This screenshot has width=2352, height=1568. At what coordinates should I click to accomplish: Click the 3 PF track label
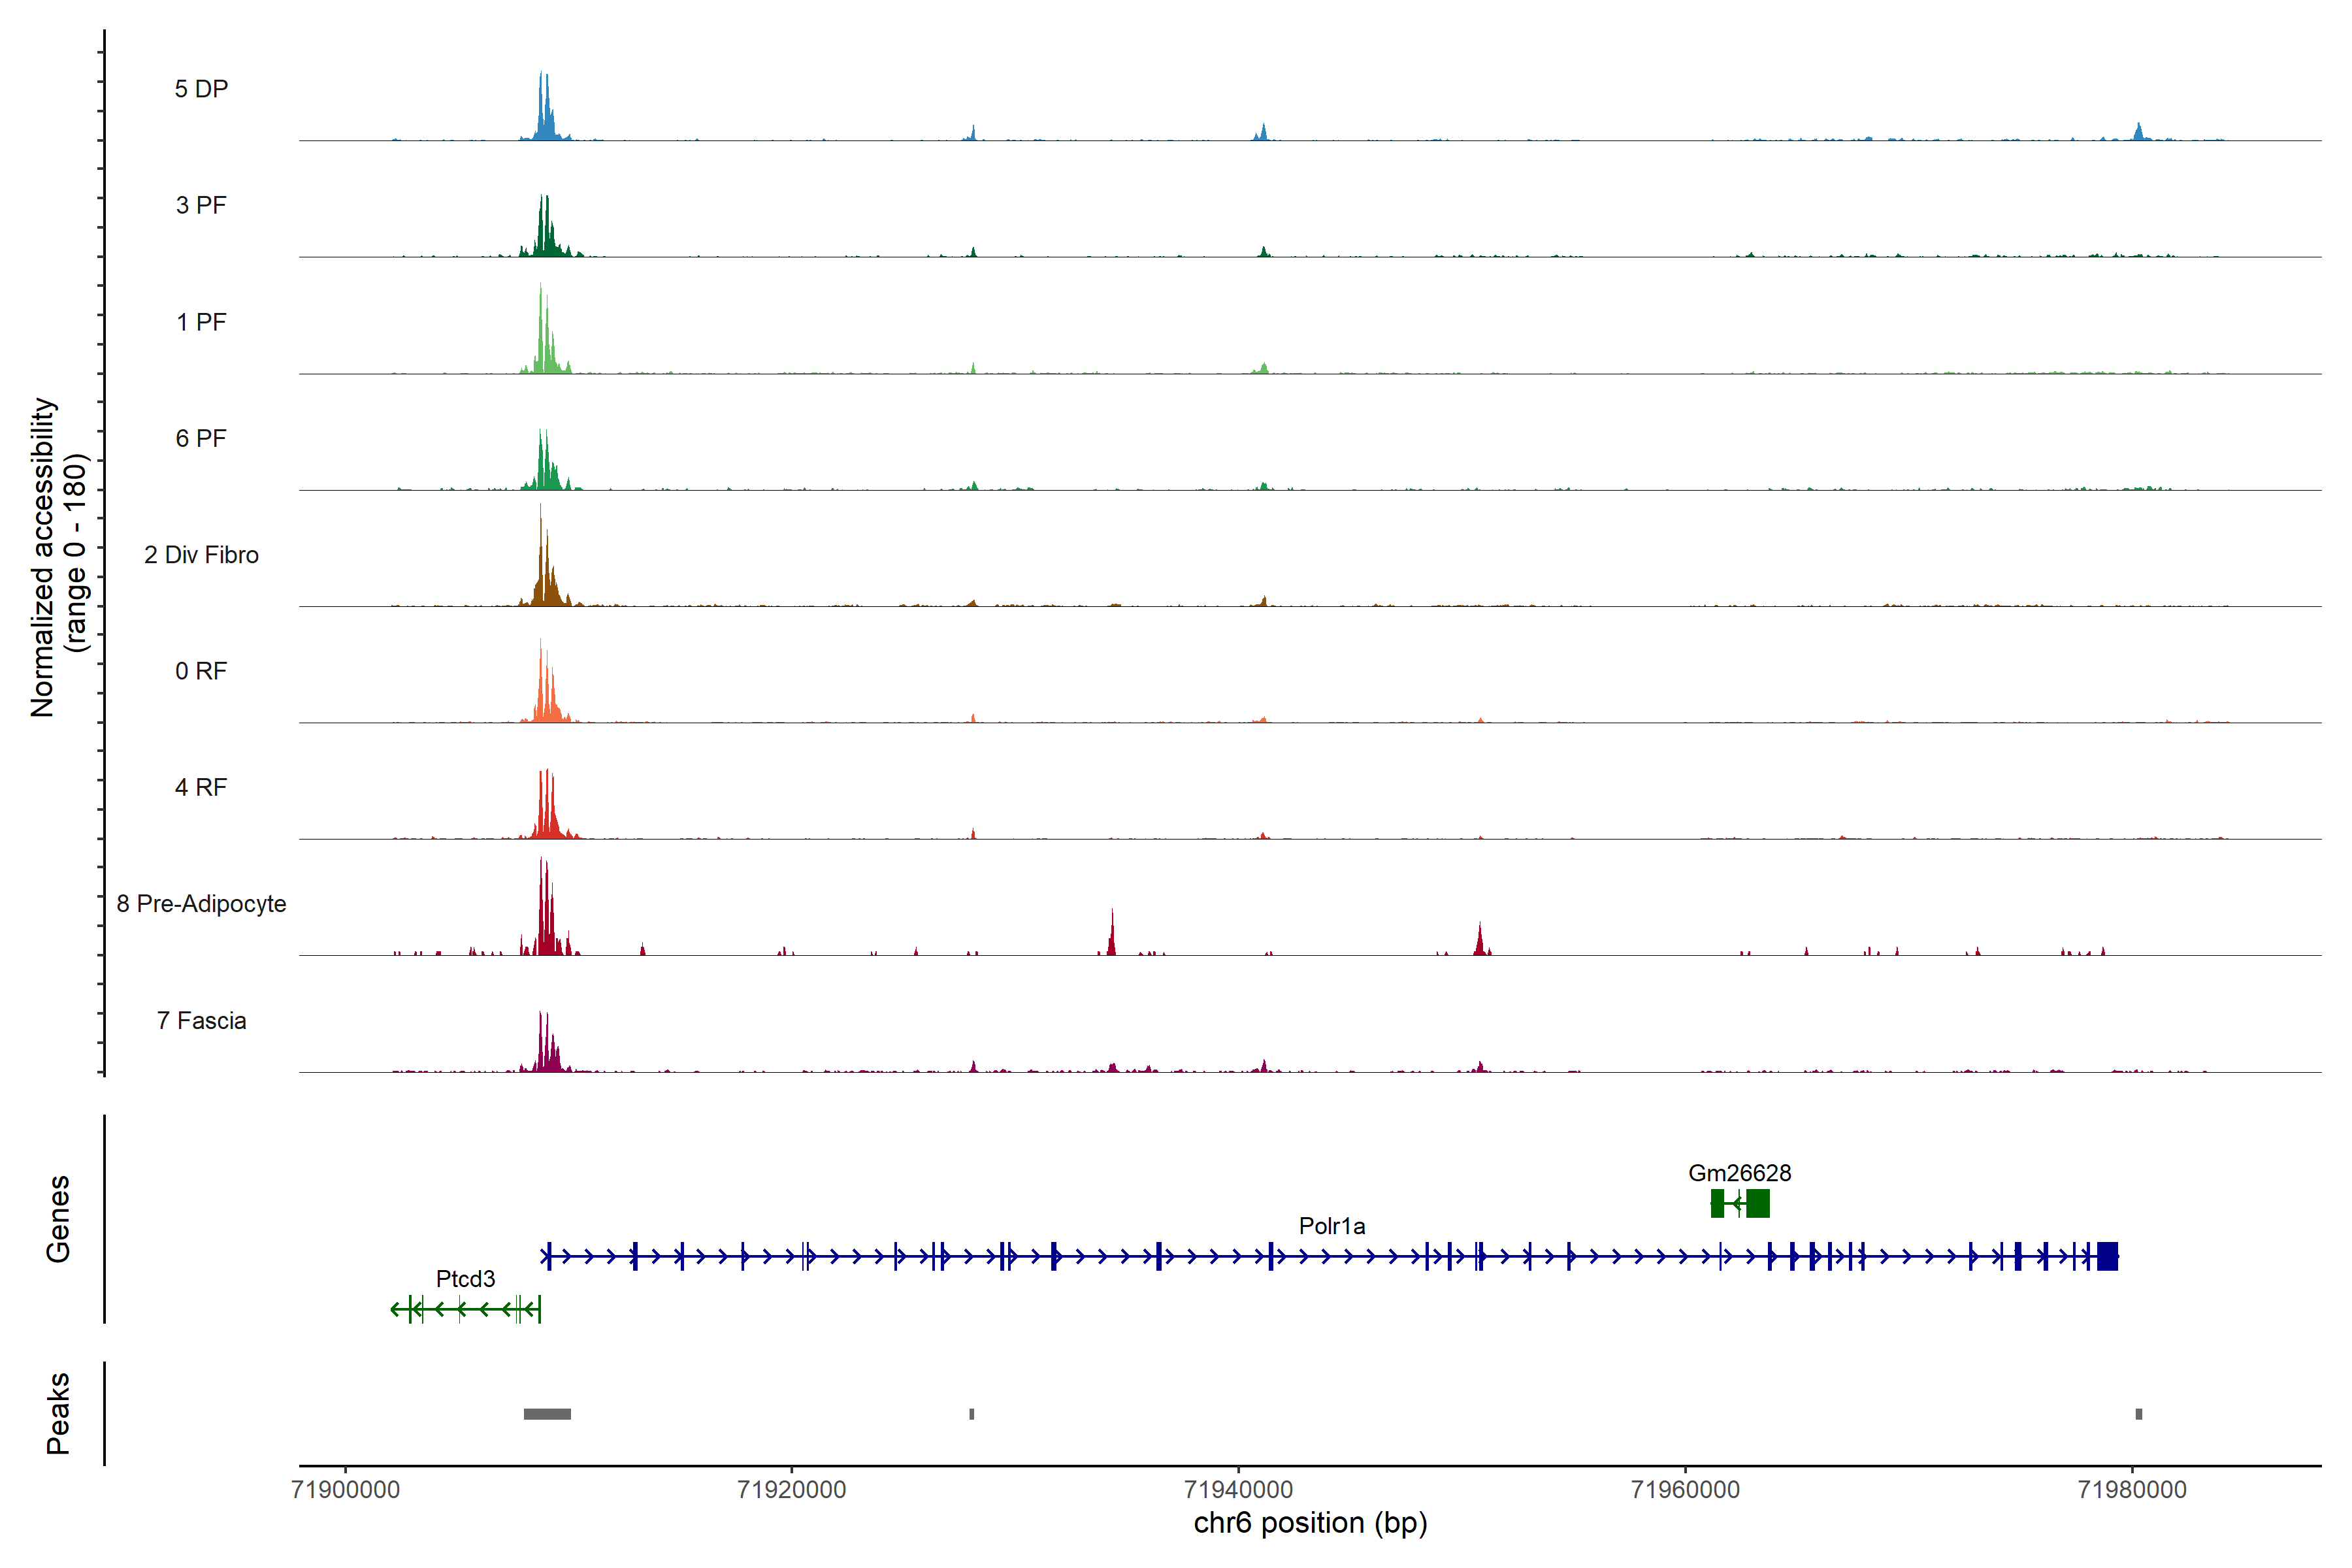coord(201,205)
